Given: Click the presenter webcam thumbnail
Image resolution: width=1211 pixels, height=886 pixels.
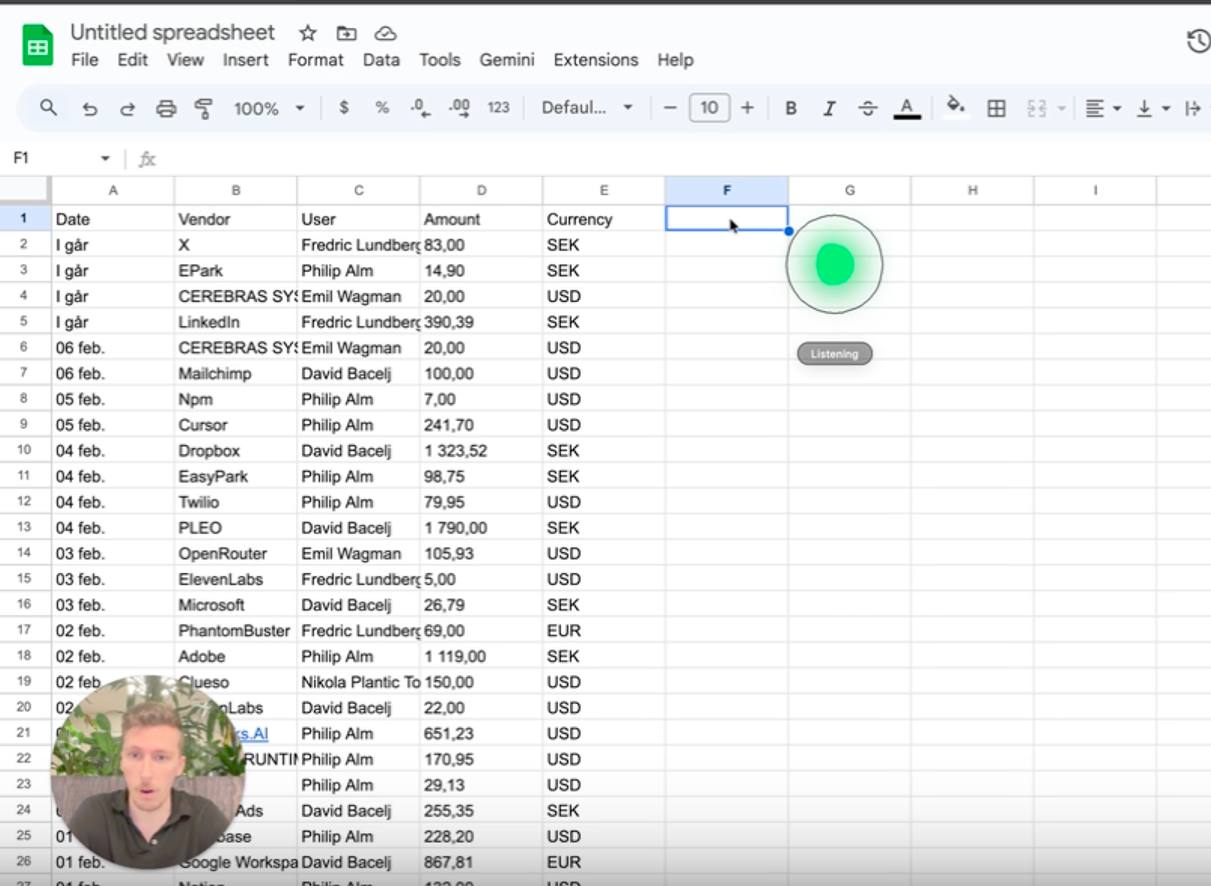Looking at the screenshot, I should point(148,772).
